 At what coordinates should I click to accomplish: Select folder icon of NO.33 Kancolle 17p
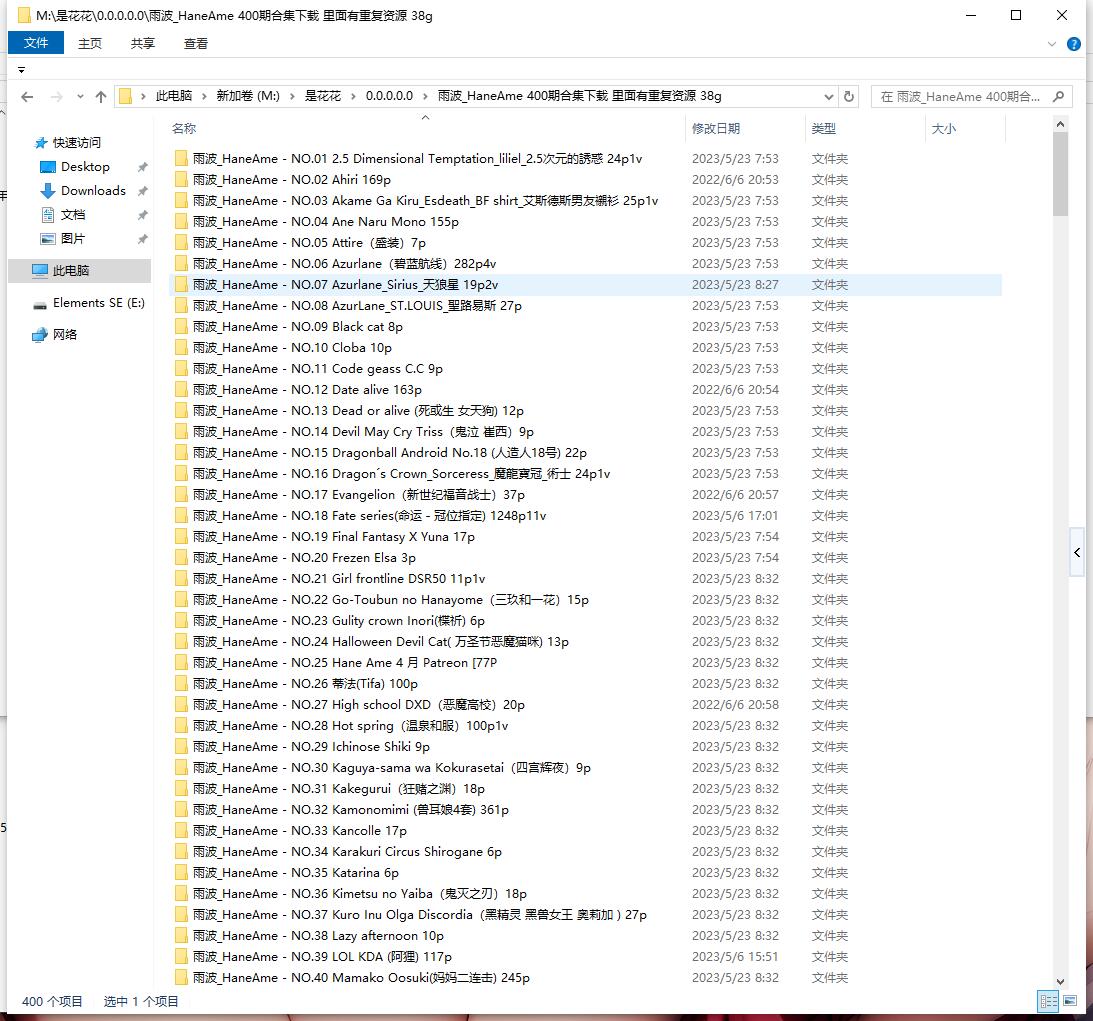point(181,831)
